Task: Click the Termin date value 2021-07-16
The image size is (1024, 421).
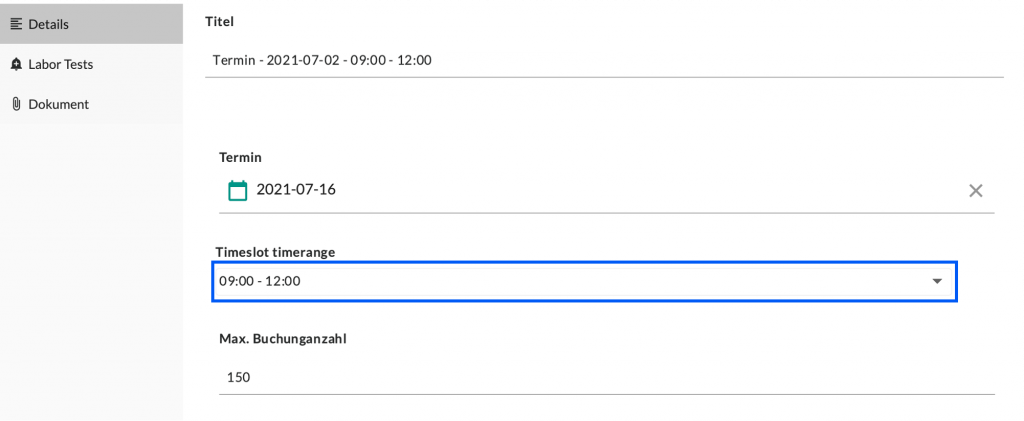Action: coord(296,190)
